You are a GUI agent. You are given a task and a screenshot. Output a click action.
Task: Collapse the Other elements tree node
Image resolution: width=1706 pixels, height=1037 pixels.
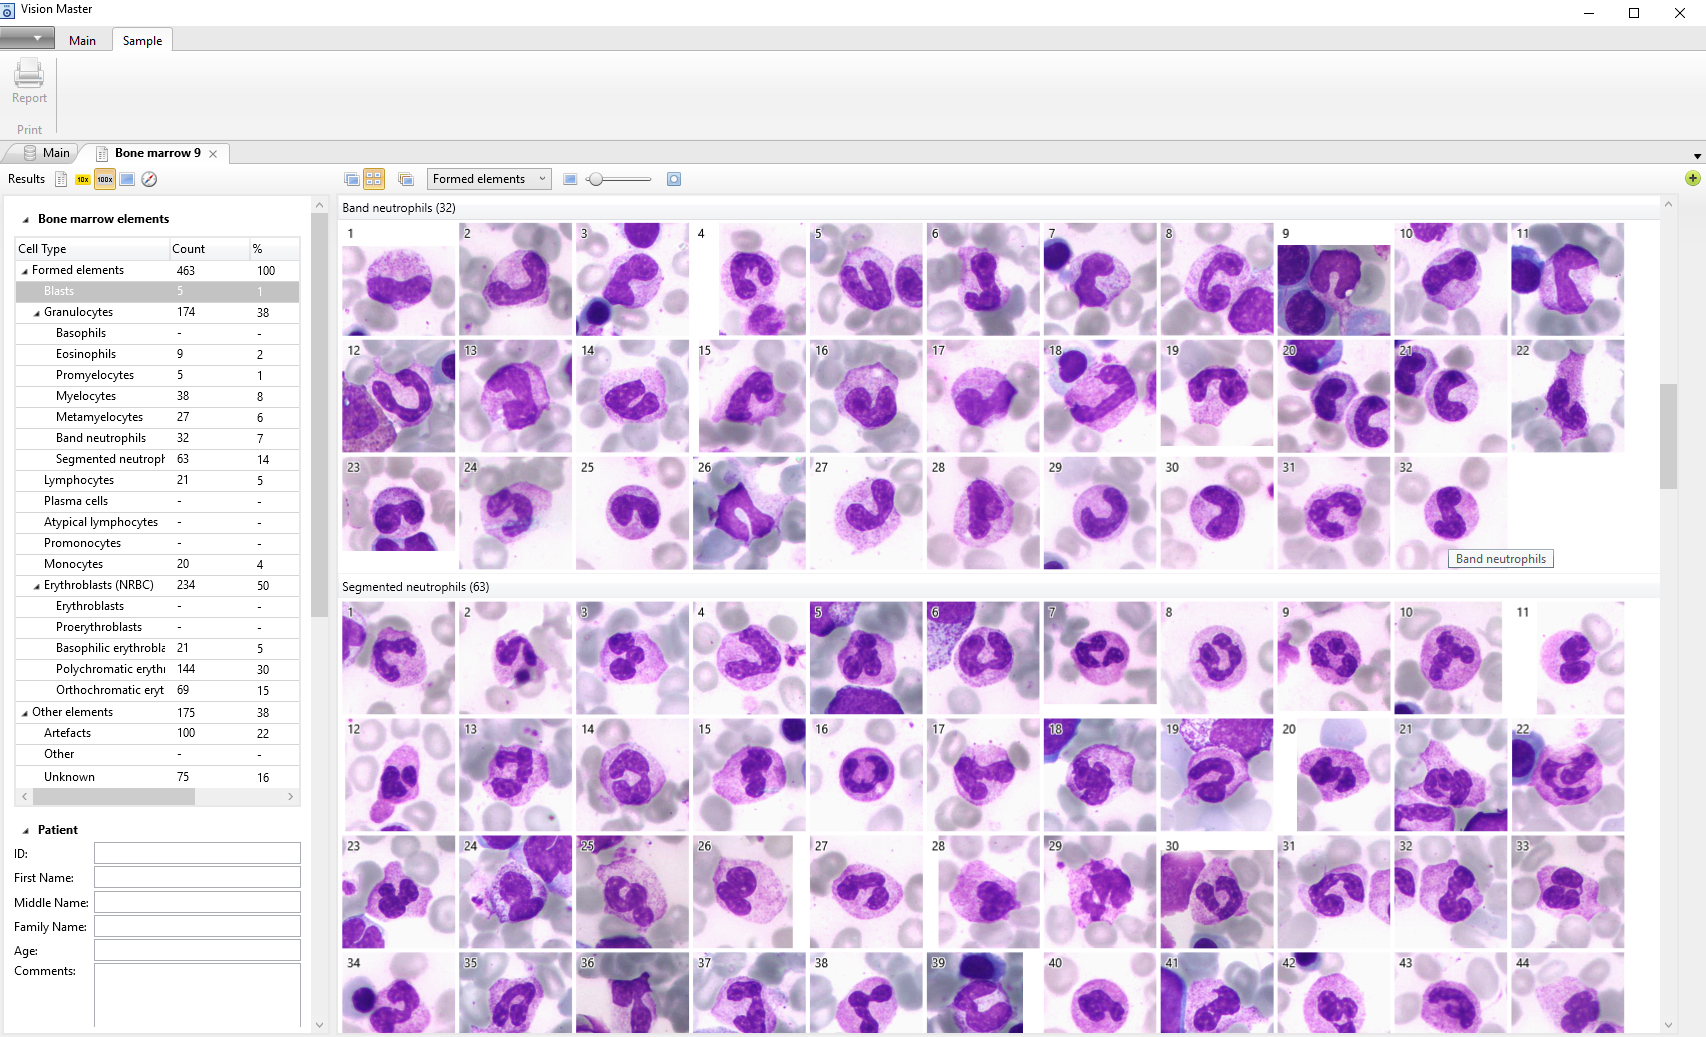coord(25,713)
